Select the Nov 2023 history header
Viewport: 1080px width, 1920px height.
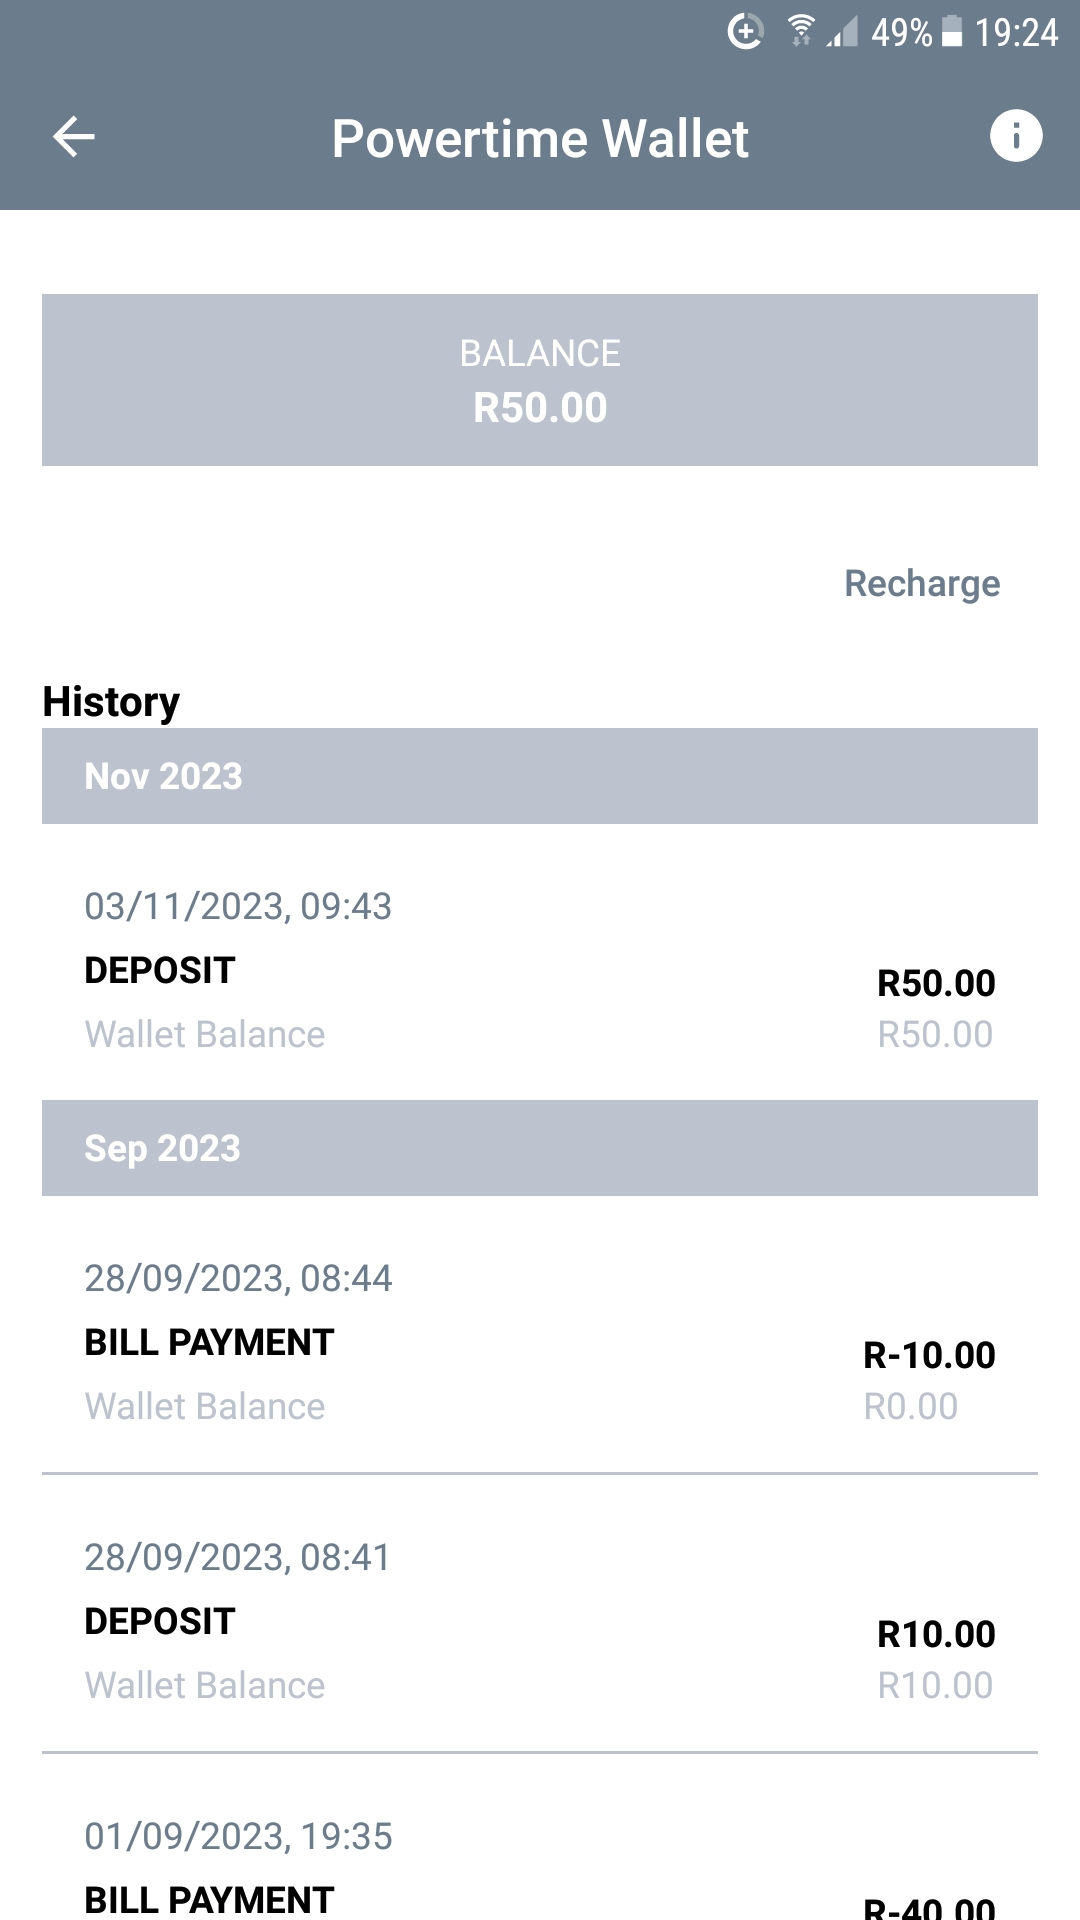point(540,776)
